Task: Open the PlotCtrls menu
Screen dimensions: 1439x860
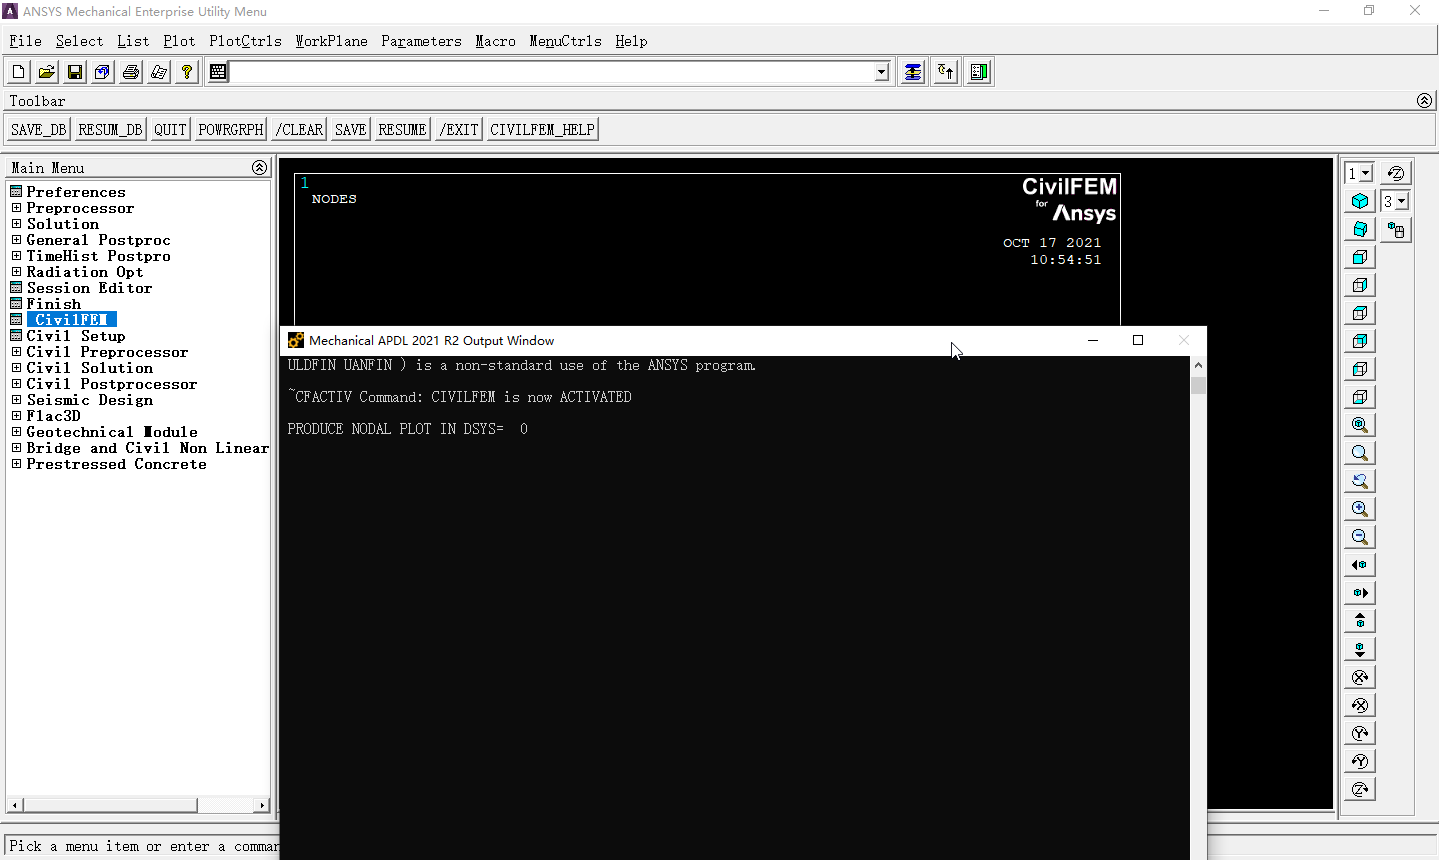Action: coord(245,41)
